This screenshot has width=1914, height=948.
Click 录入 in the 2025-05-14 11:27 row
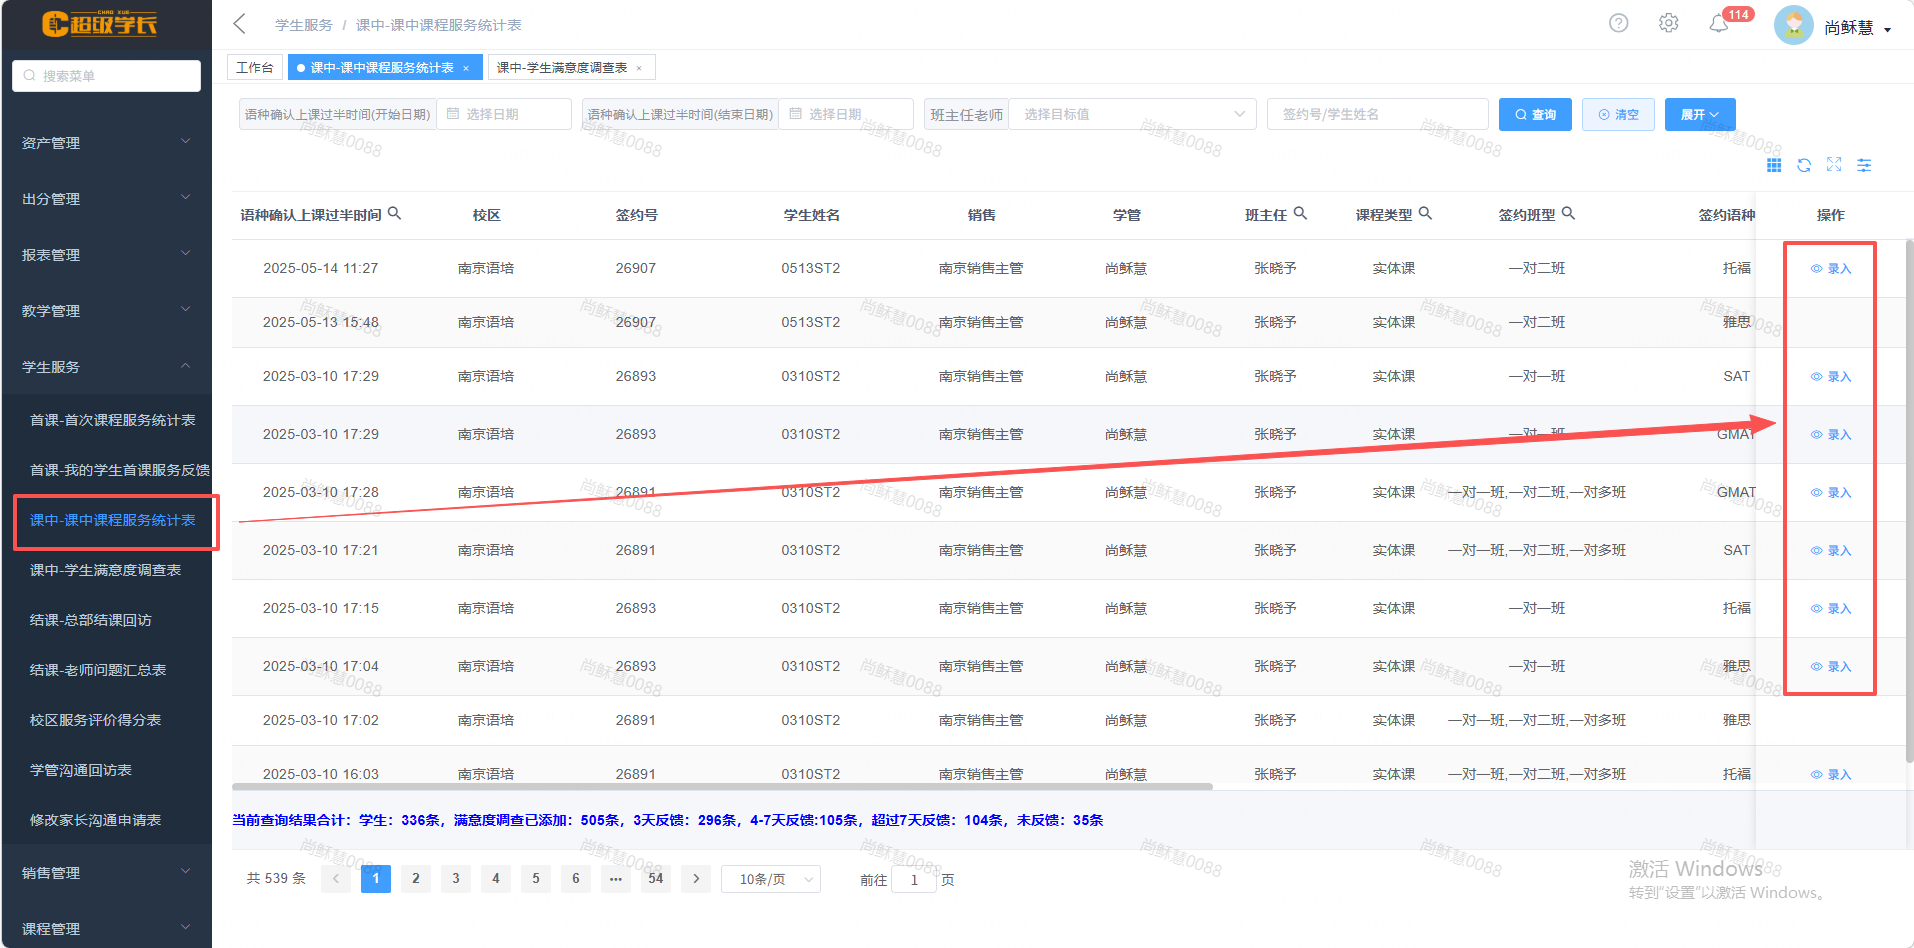pos(1832,269)
